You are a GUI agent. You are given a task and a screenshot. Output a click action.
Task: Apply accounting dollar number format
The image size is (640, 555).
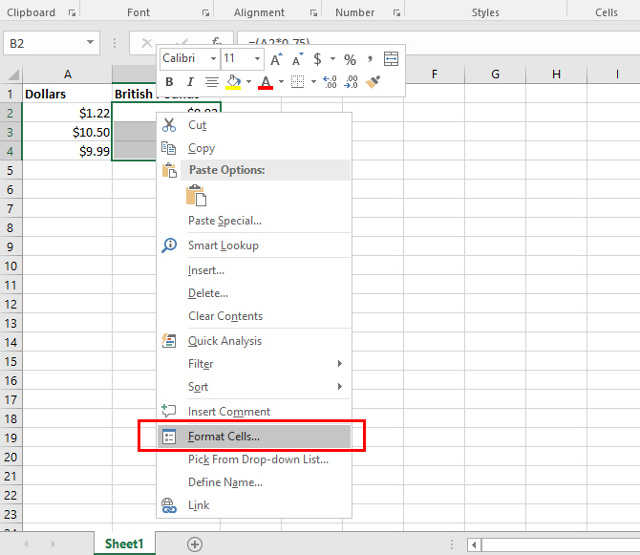[x=317, y=59]
